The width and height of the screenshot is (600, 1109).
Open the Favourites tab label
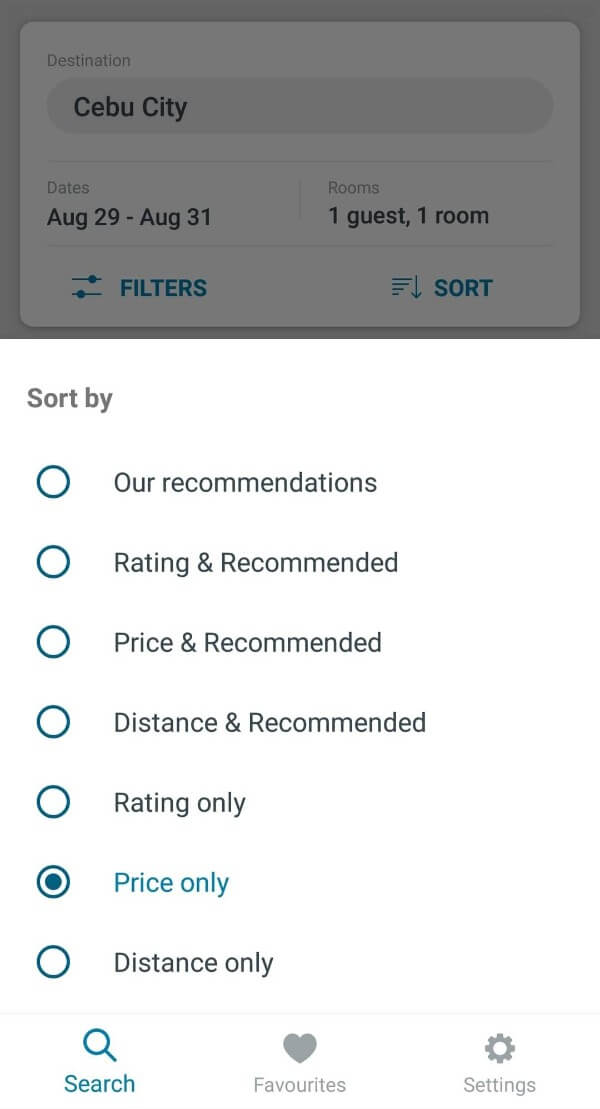pyautogui.click(x=299, y=1085)
